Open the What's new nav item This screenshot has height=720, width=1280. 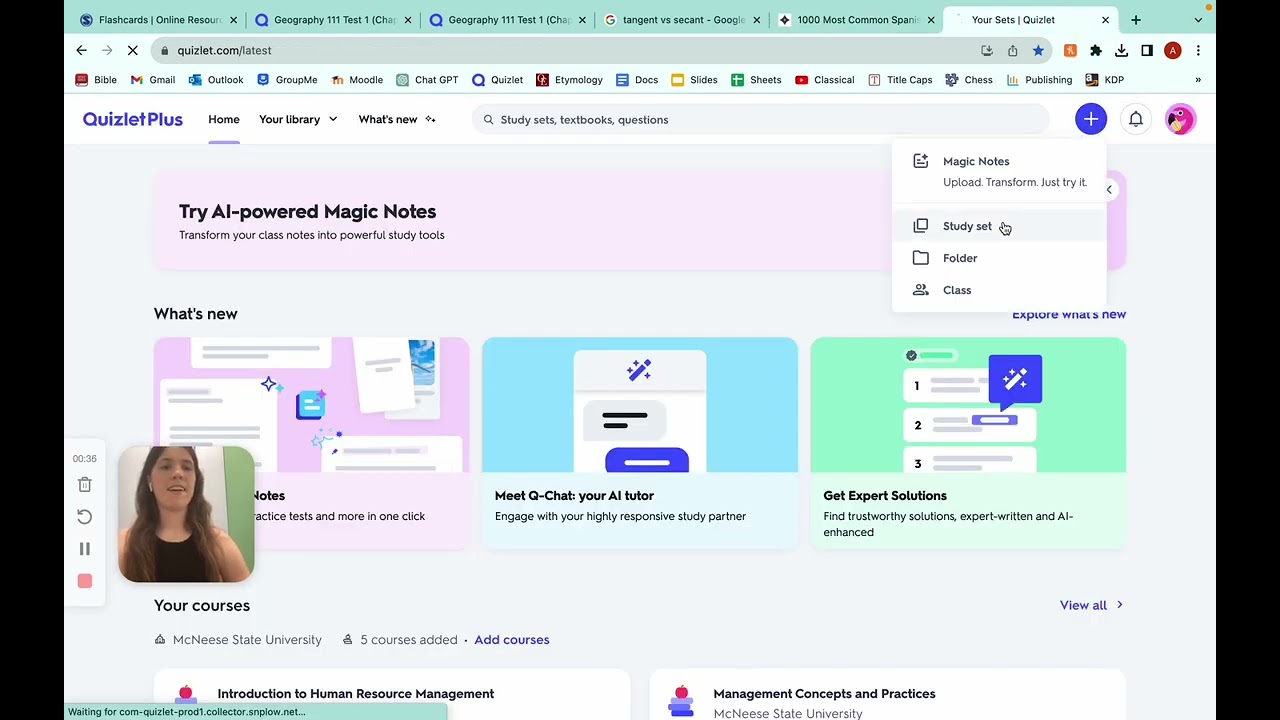click(397, 119)
